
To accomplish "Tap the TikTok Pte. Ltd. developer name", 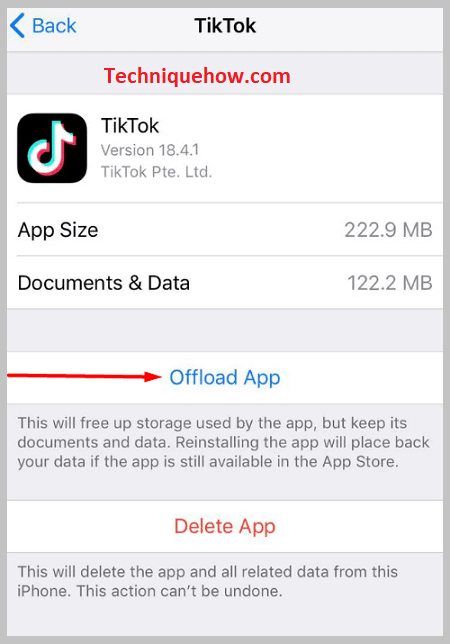I will 156,172.
